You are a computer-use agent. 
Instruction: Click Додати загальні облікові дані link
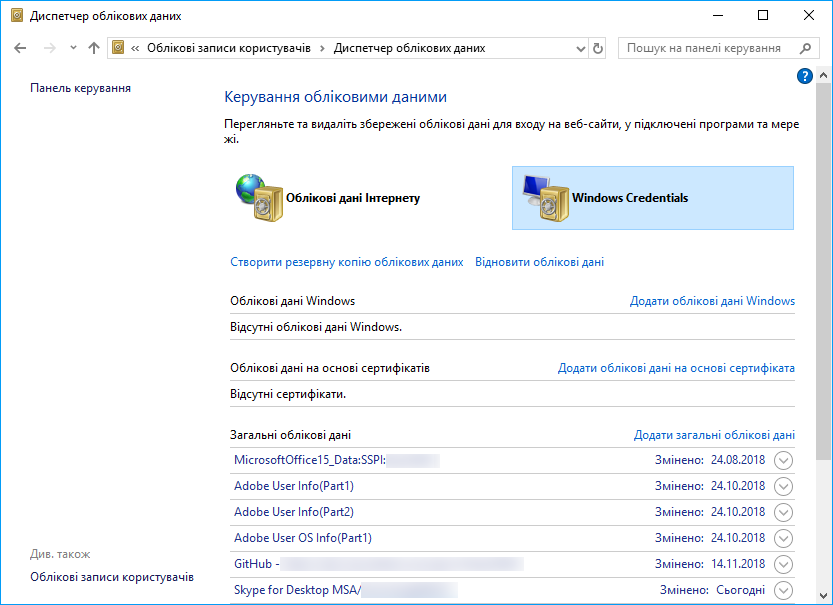tap(714, 435)
